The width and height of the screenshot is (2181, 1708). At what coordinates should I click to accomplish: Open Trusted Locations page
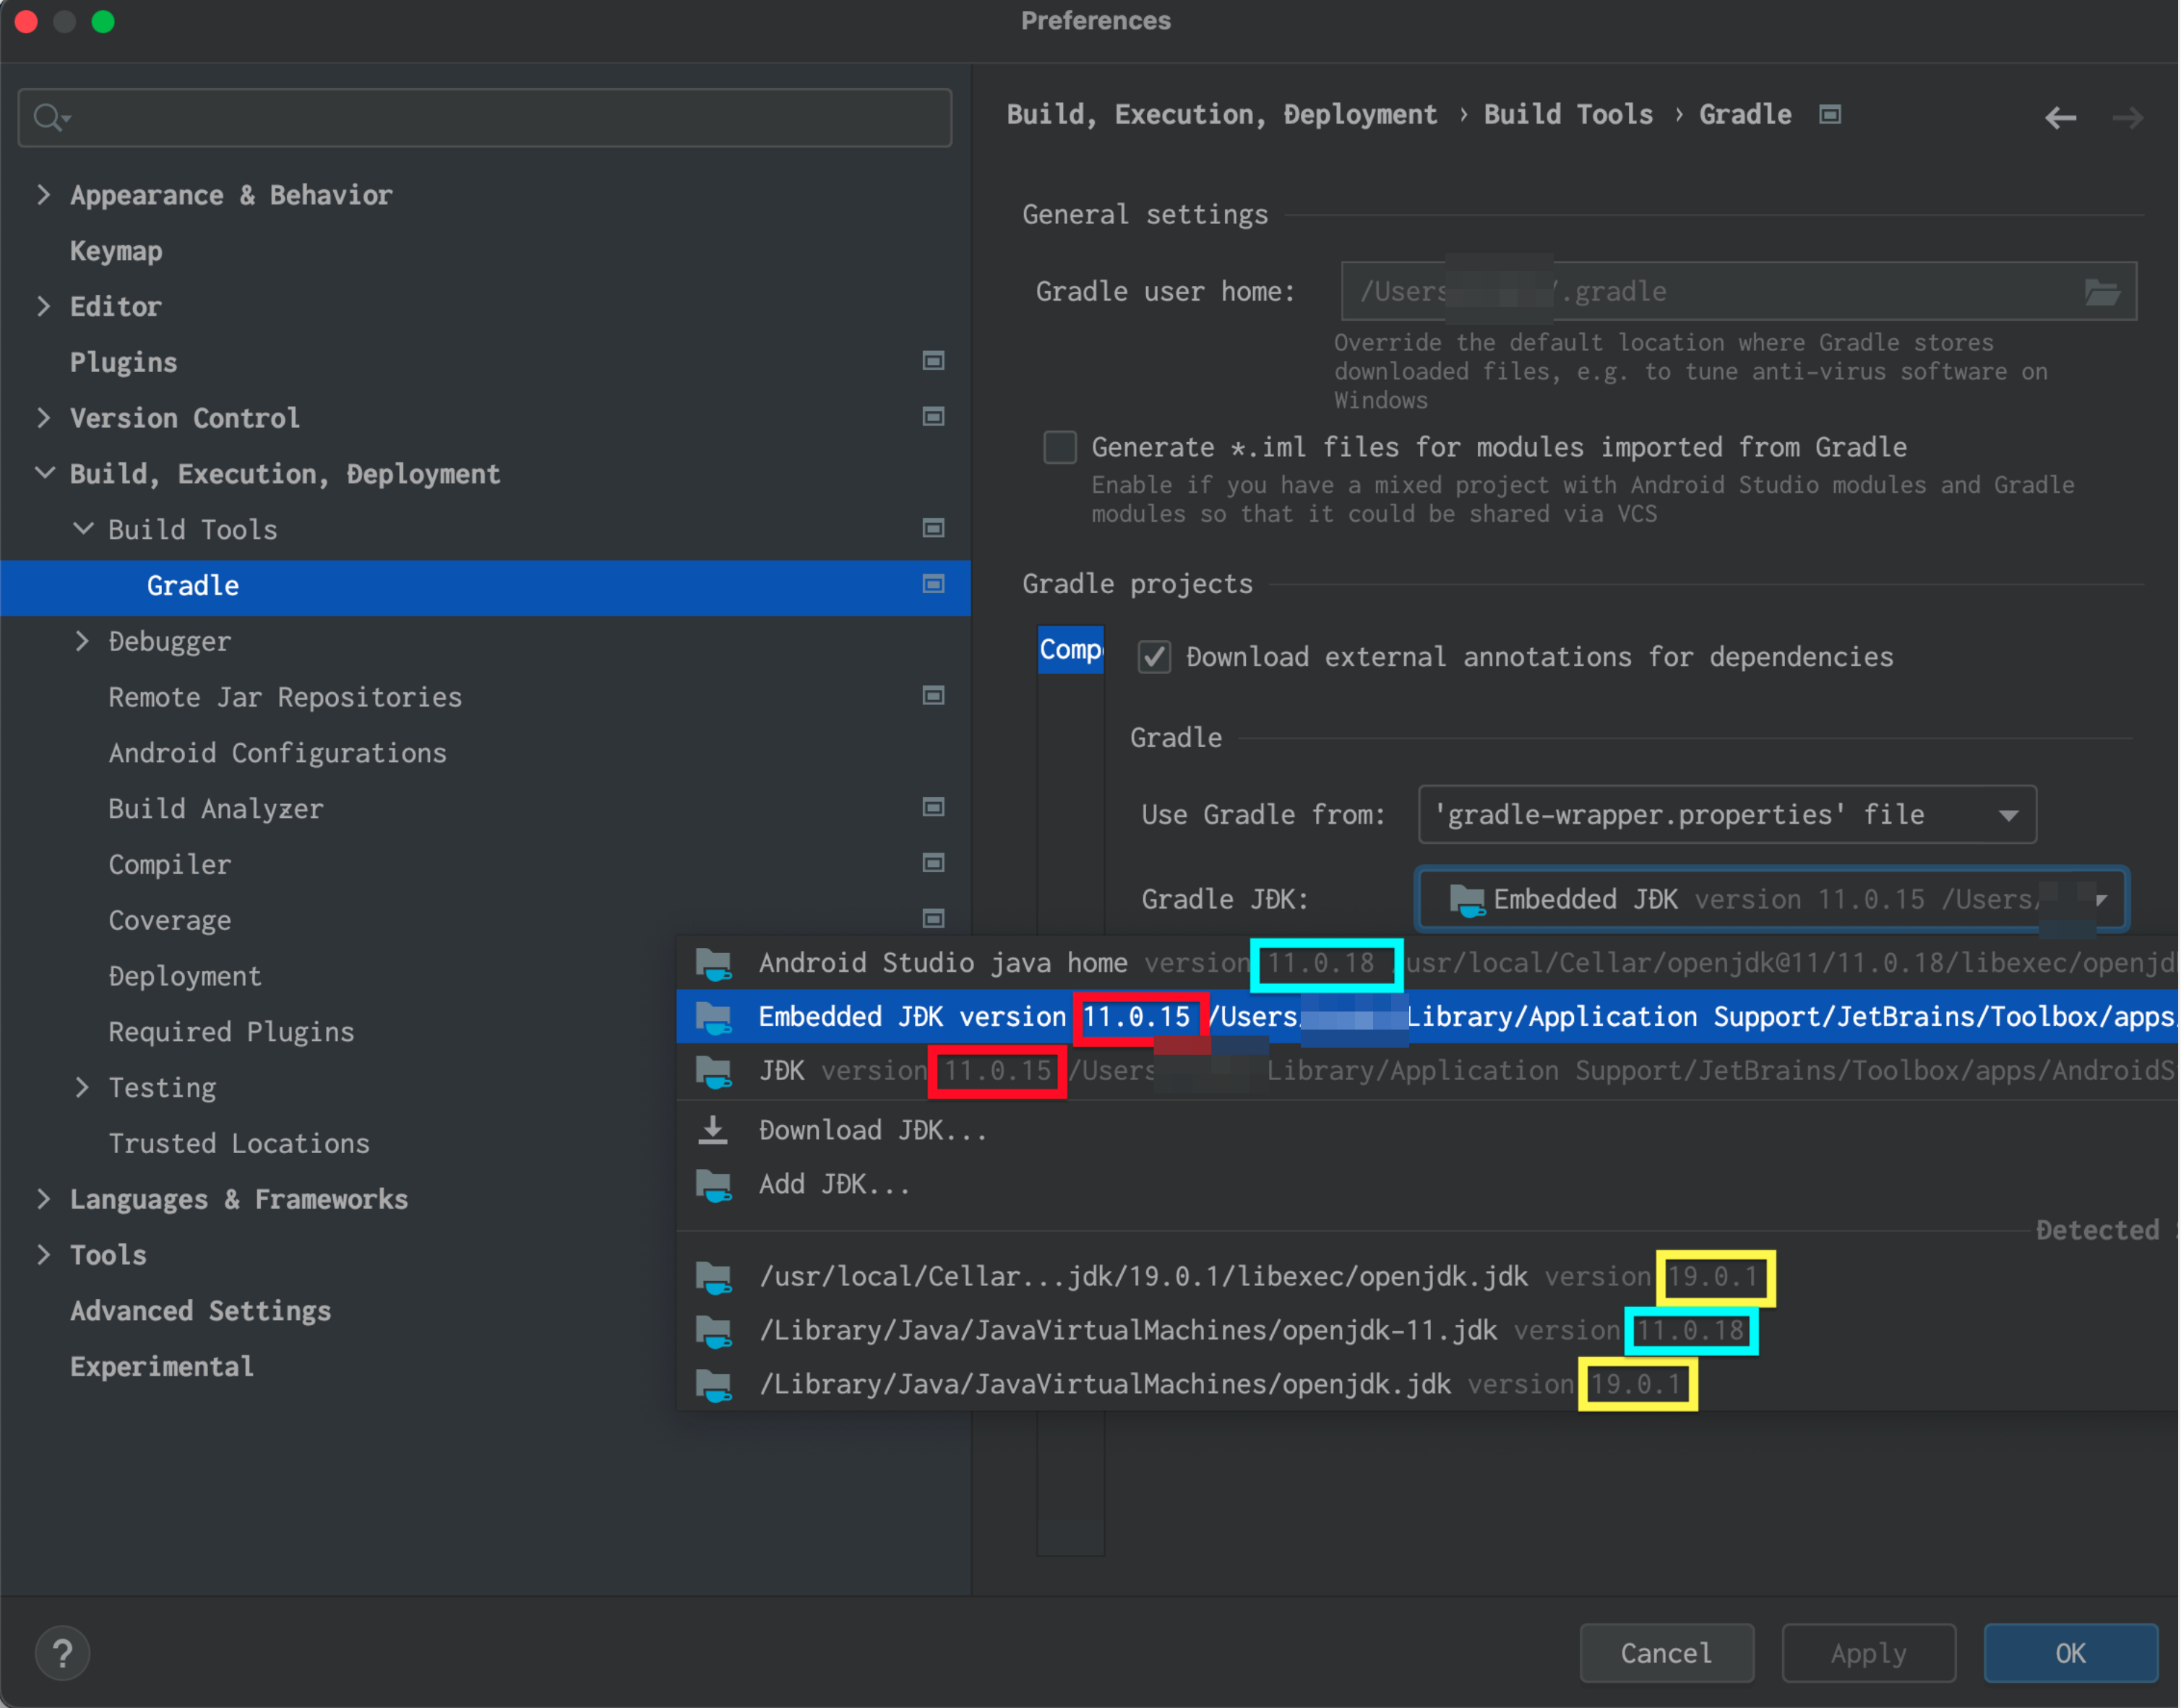[239, 1144]
